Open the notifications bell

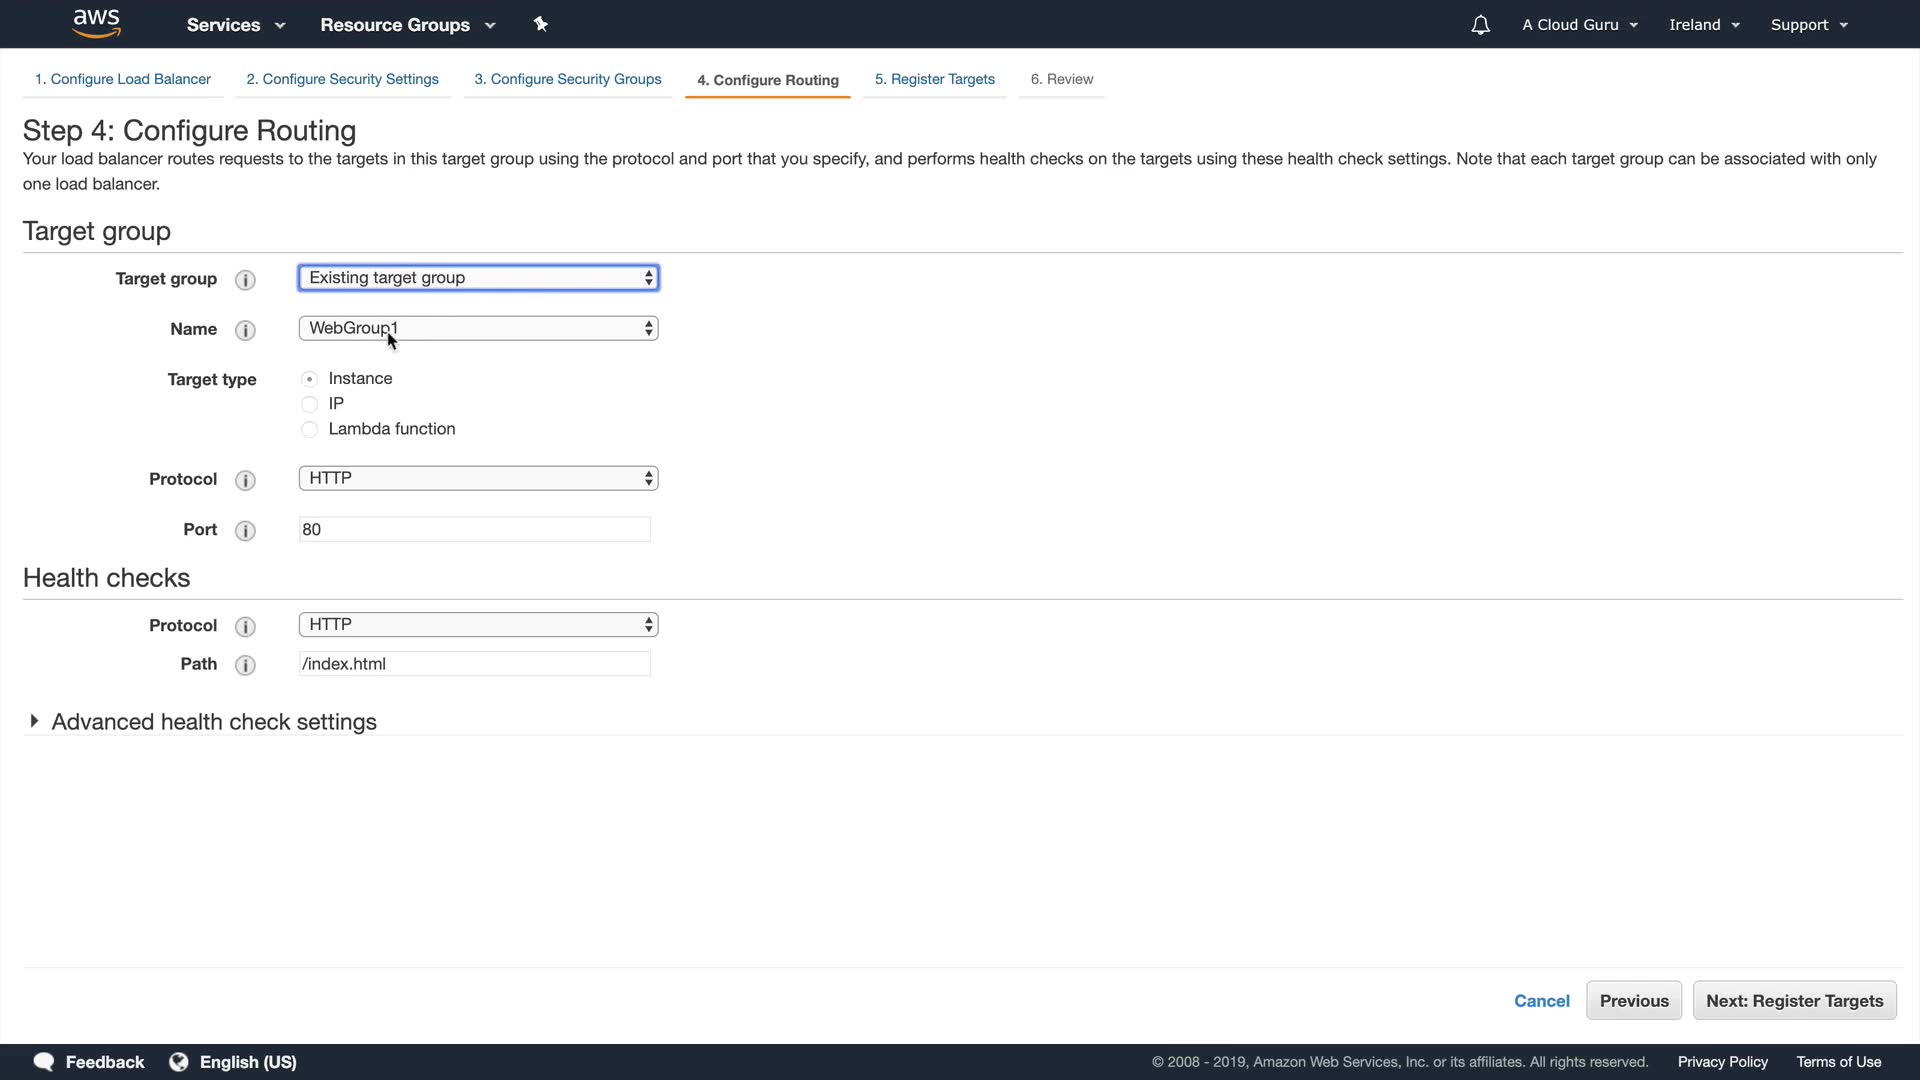coord(1480,25)
